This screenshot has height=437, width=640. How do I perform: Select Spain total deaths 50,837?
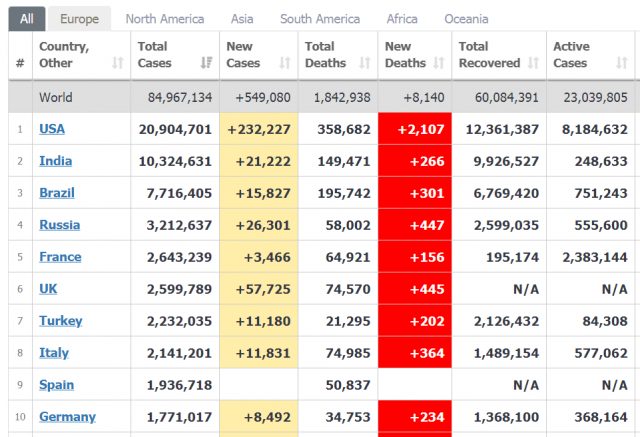[348, 385]
